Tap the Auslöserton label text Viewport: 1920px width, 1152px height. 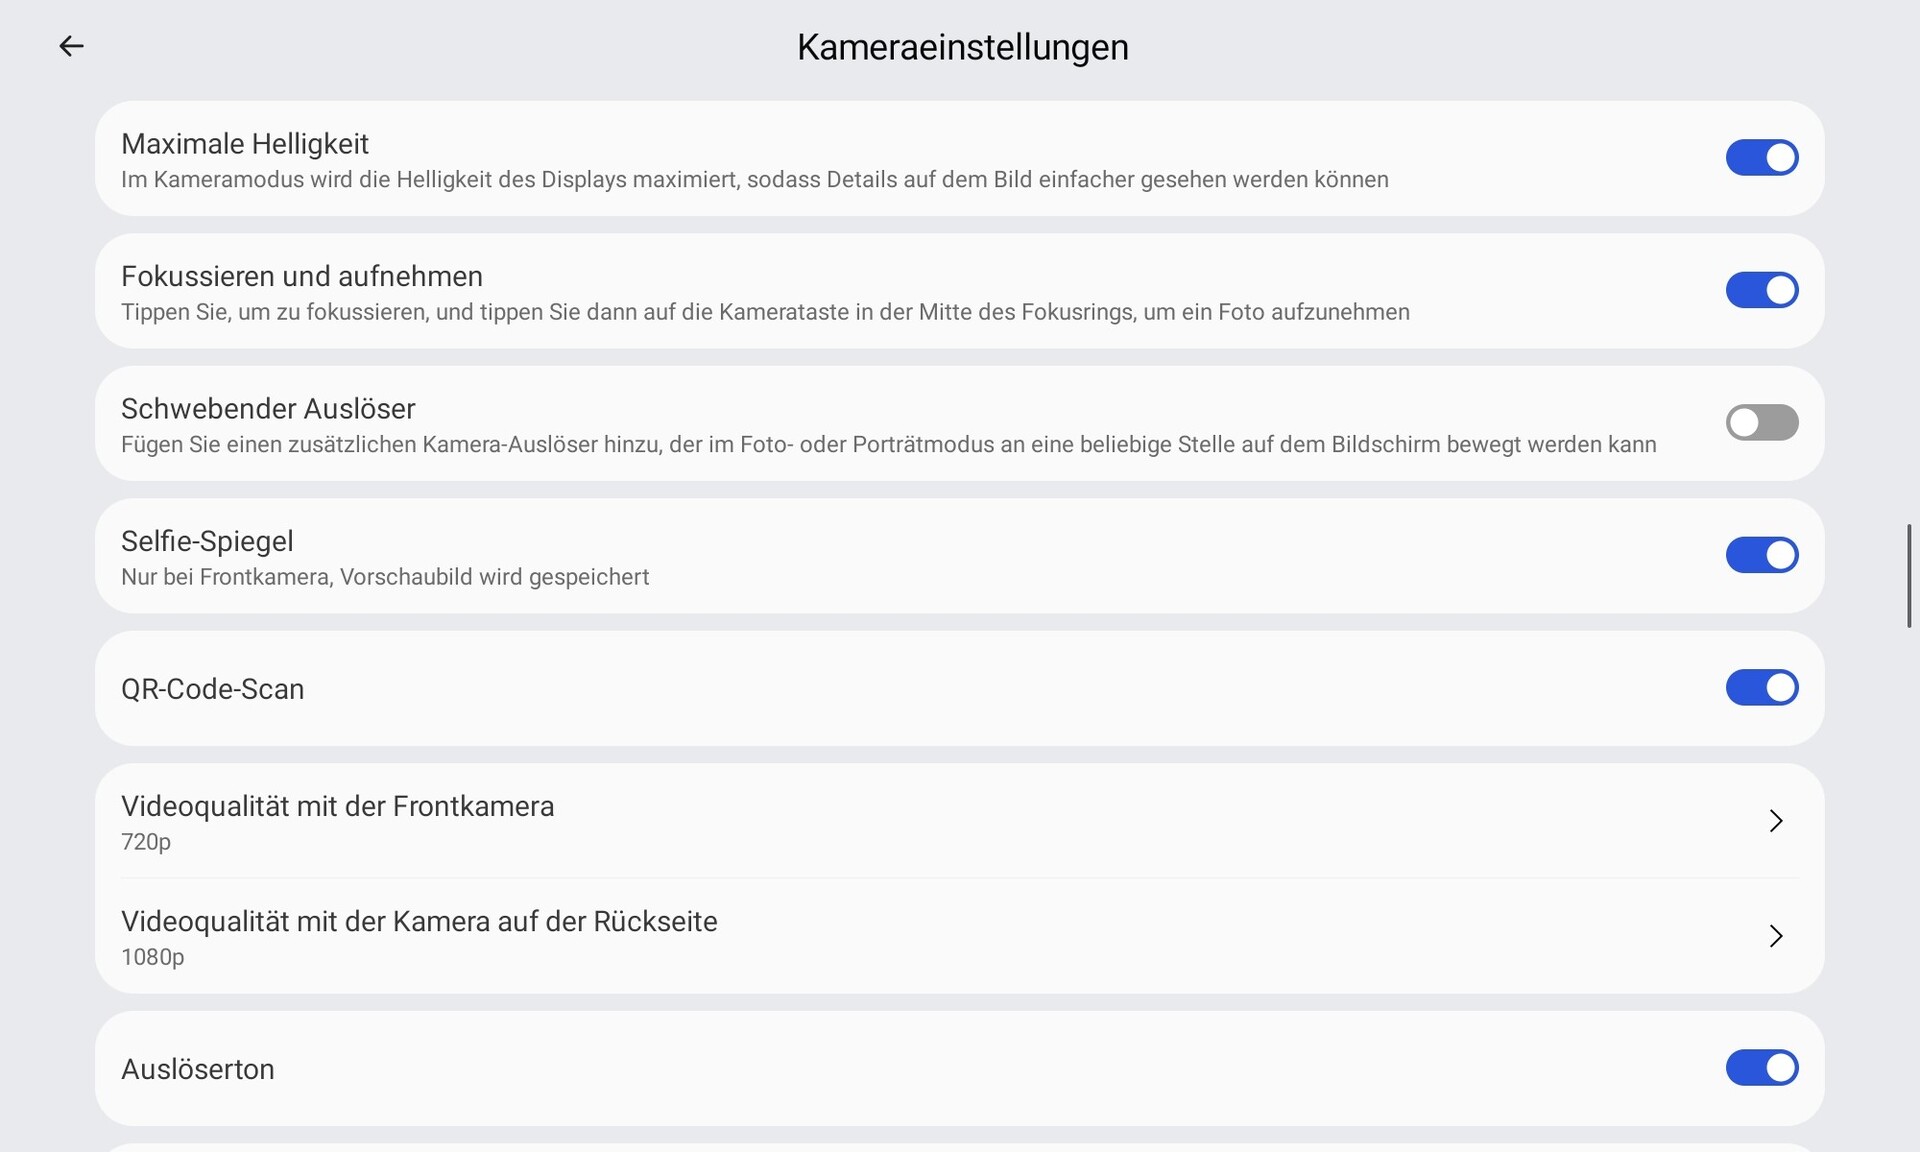pyautogui.click(x=198, y=1069)
